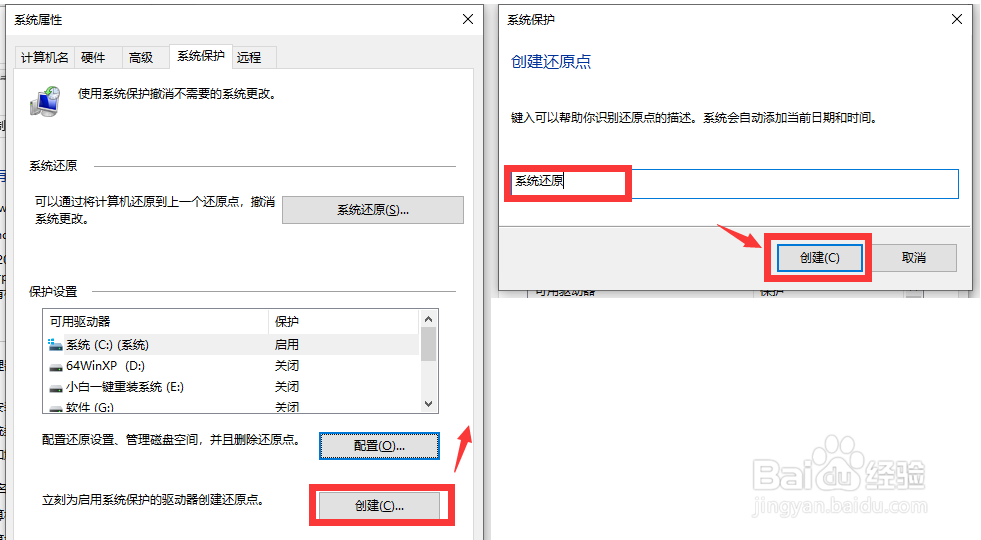981x540 pixels.
Task: Switch to the 计算机名 tab
Action: click(44, 58)
